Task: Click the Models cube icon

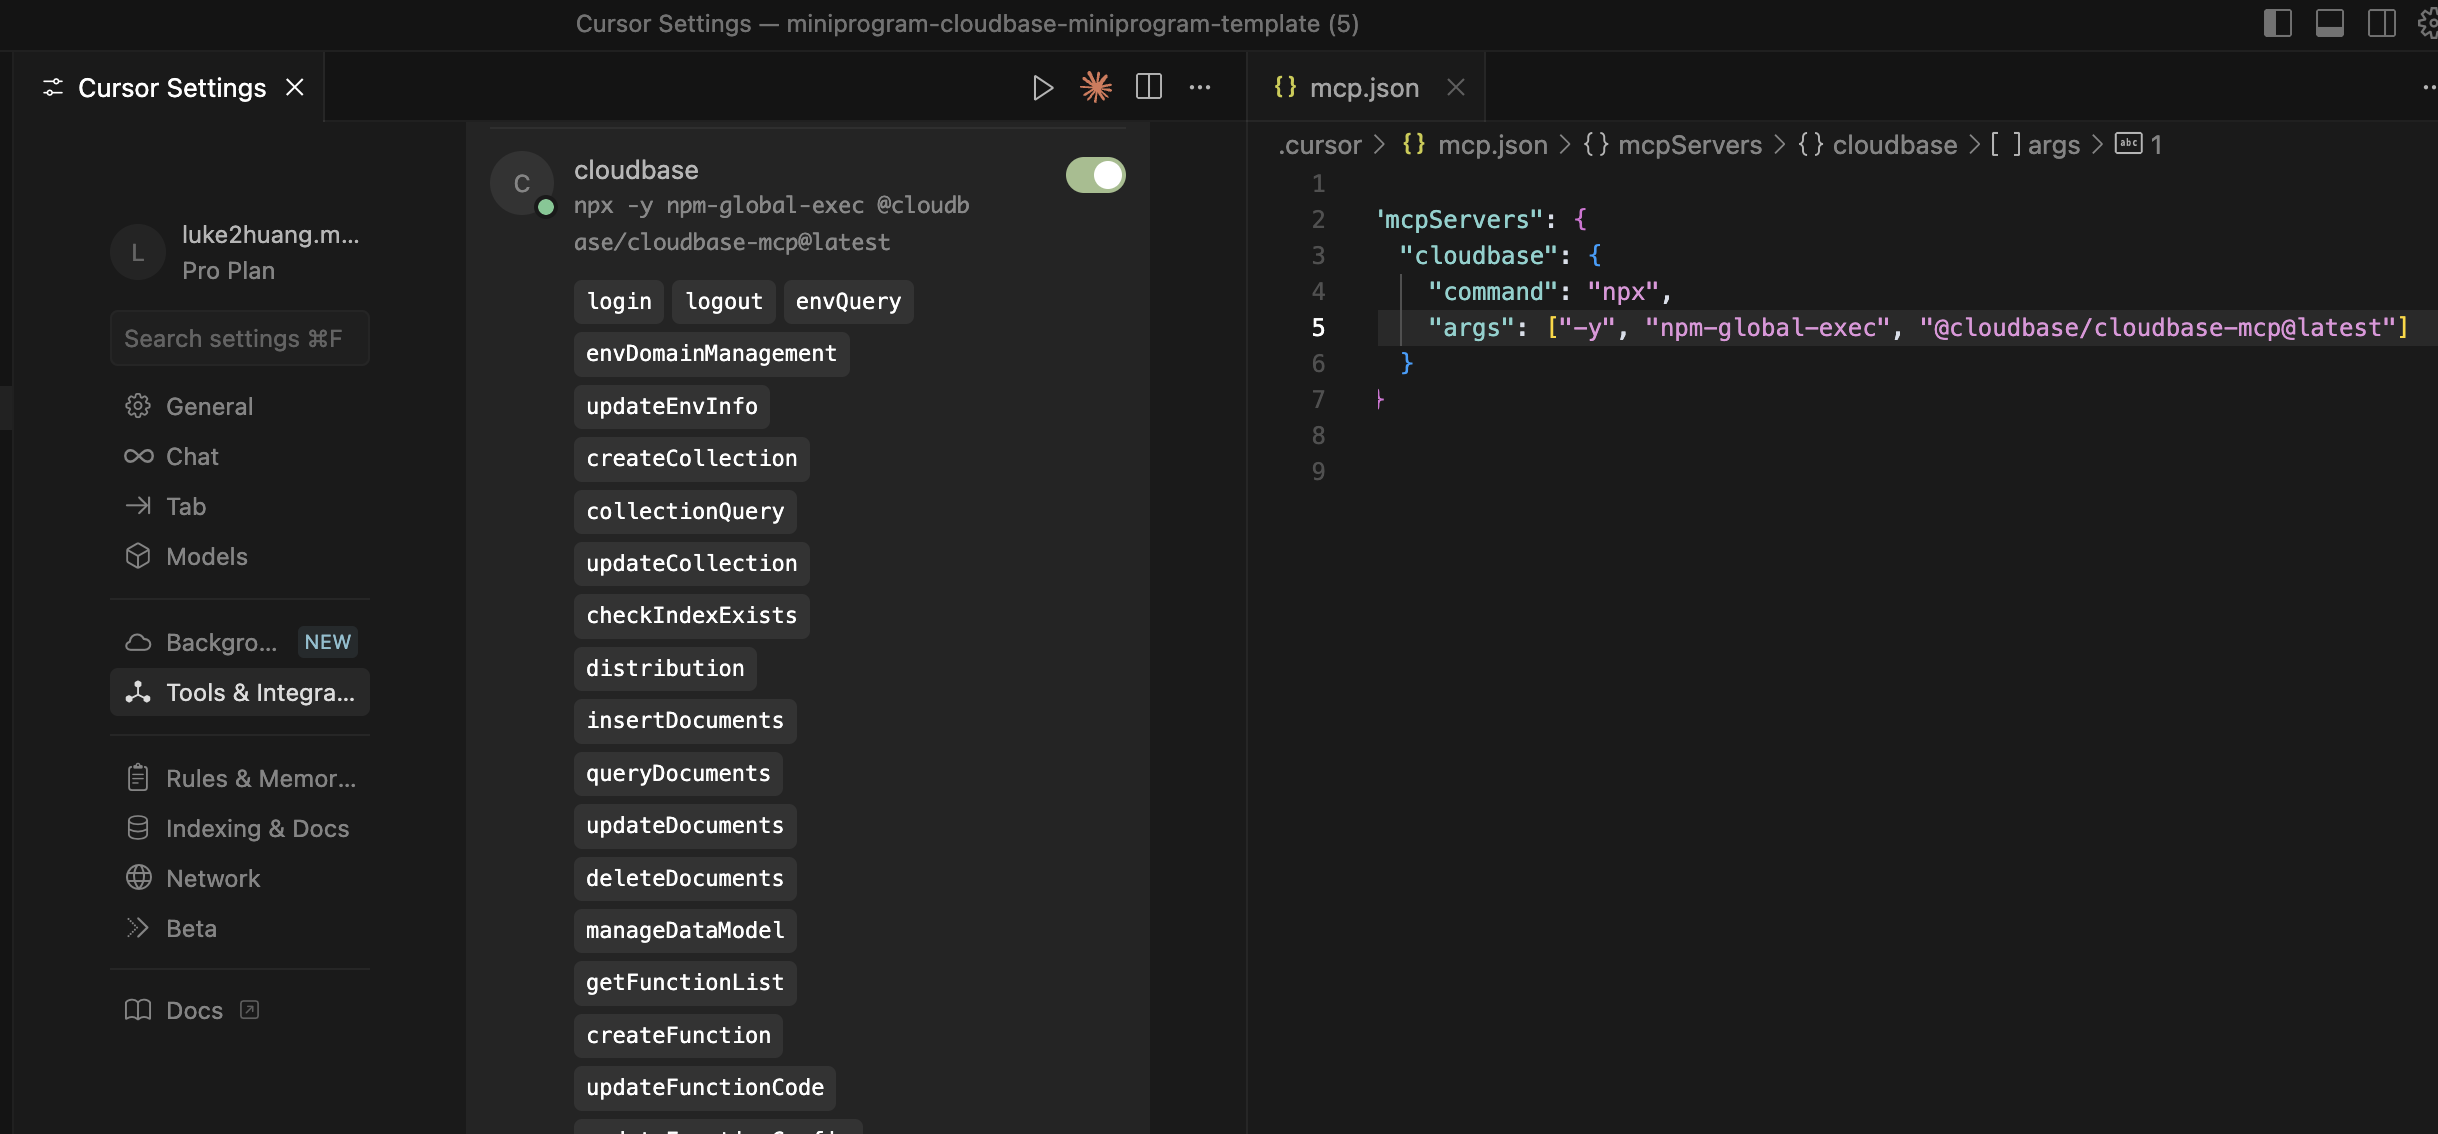Action: tap(138, 556)
